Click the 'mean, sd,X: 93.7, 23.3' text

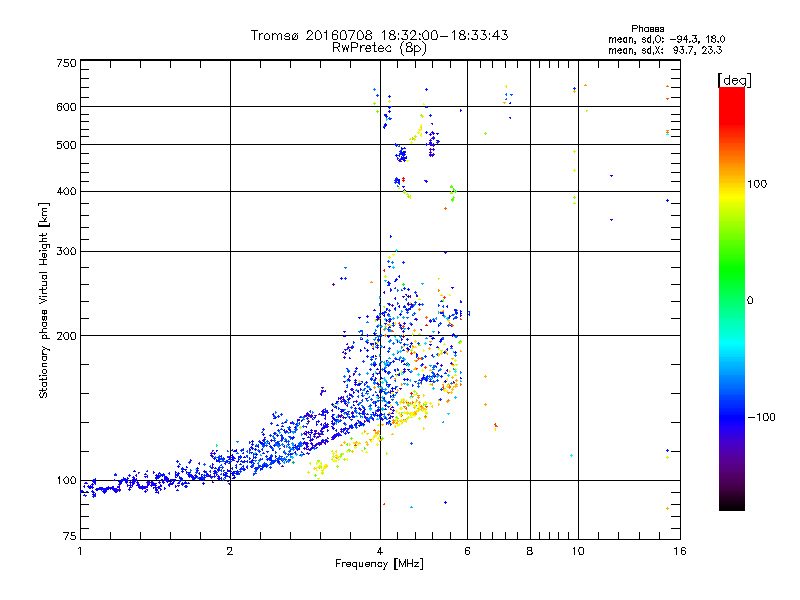click(x=665, y=50)
